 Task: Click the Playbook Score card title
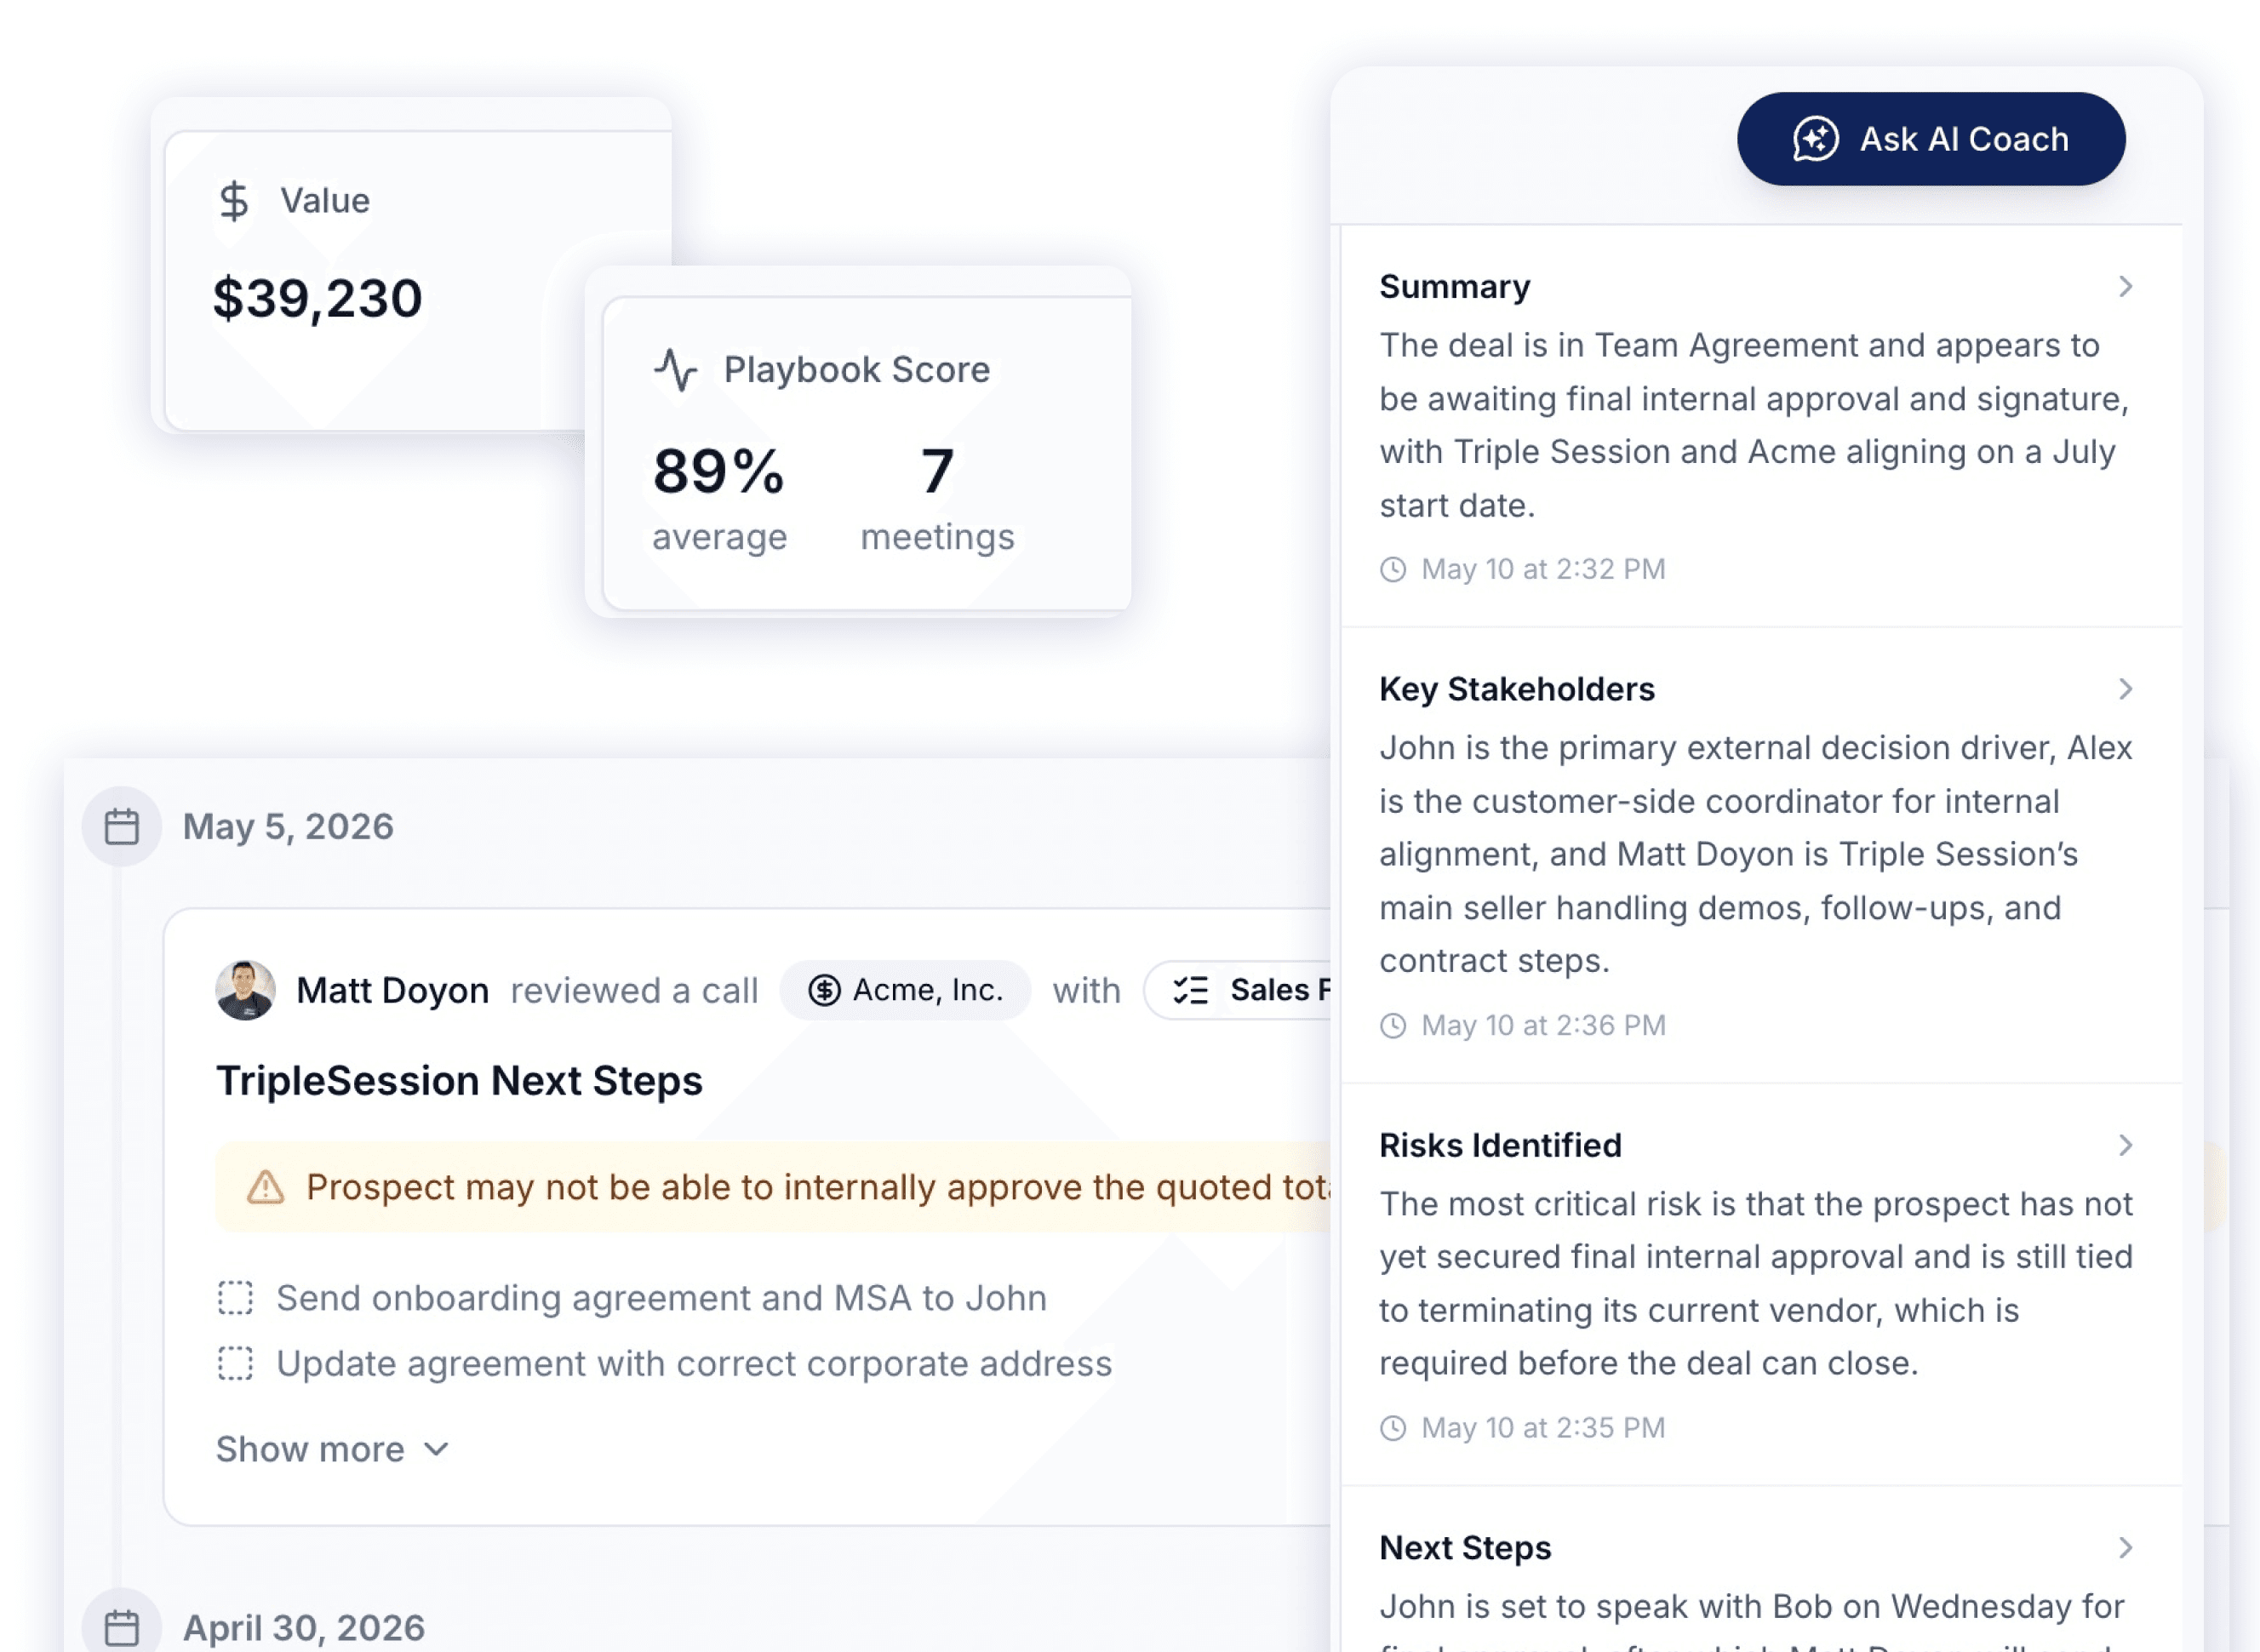tap(857, 370)
